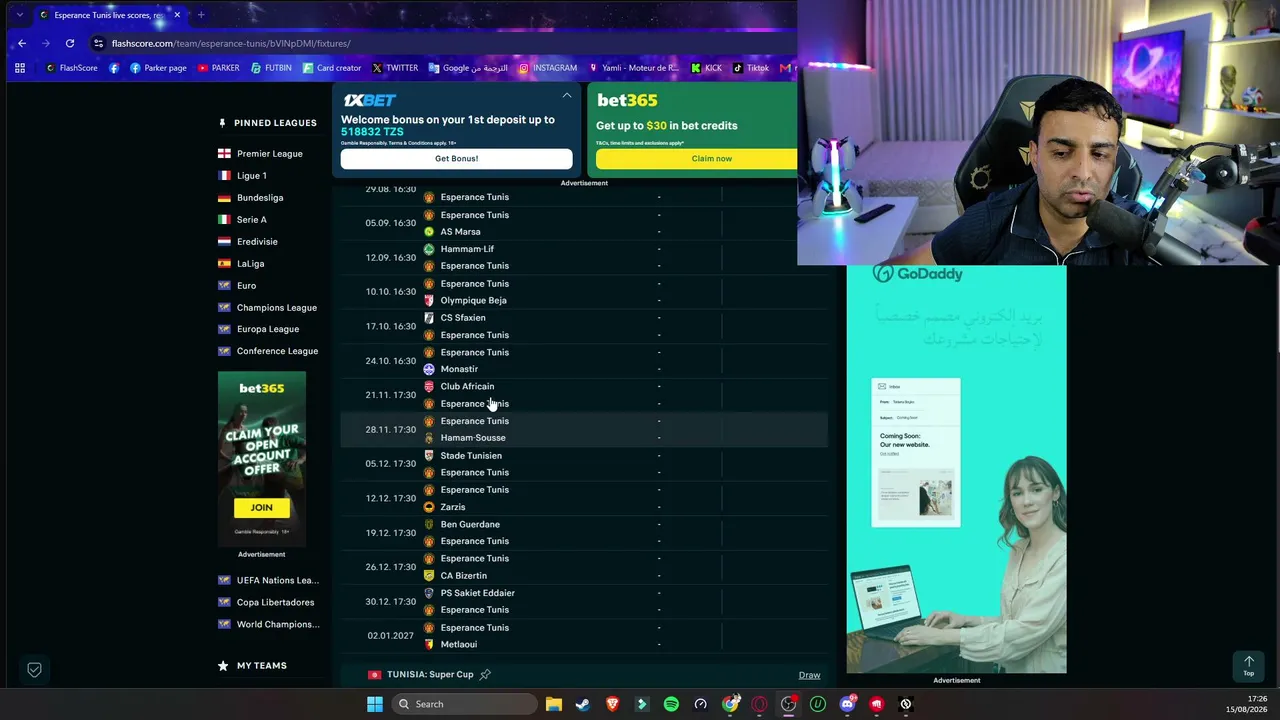Open the browser apps grid shortcut
Screen dimensions: 1280x720
20,68
